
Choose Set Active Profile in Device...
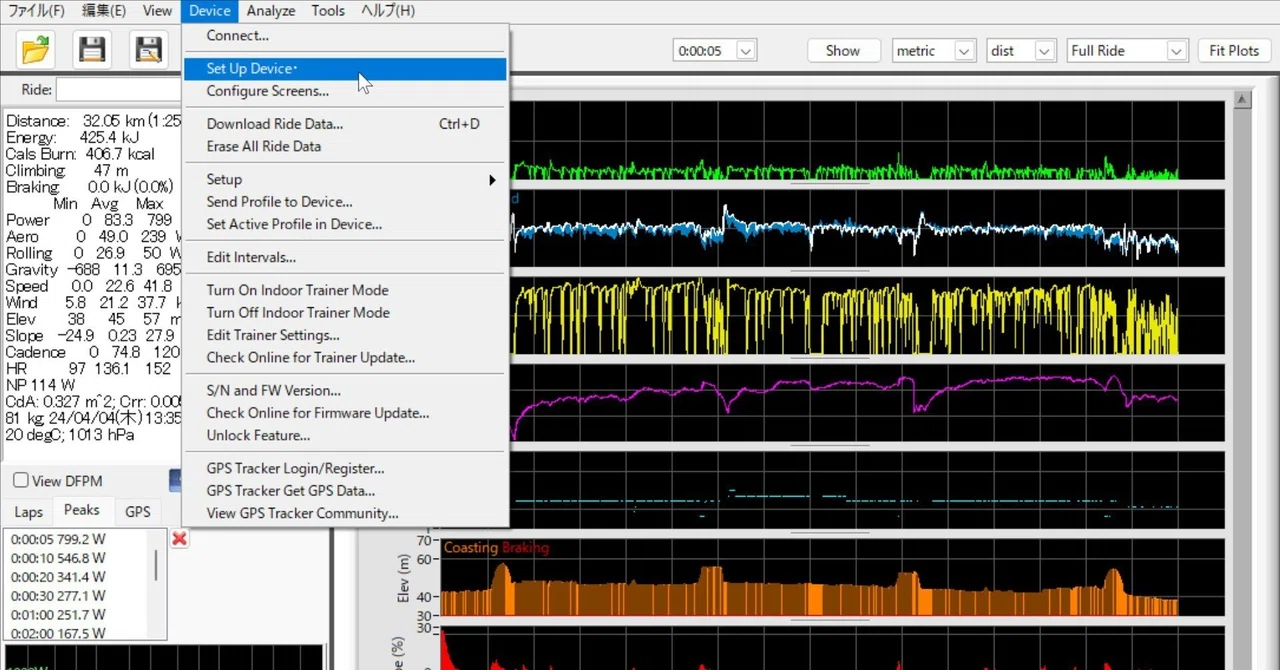coord(345,224)
